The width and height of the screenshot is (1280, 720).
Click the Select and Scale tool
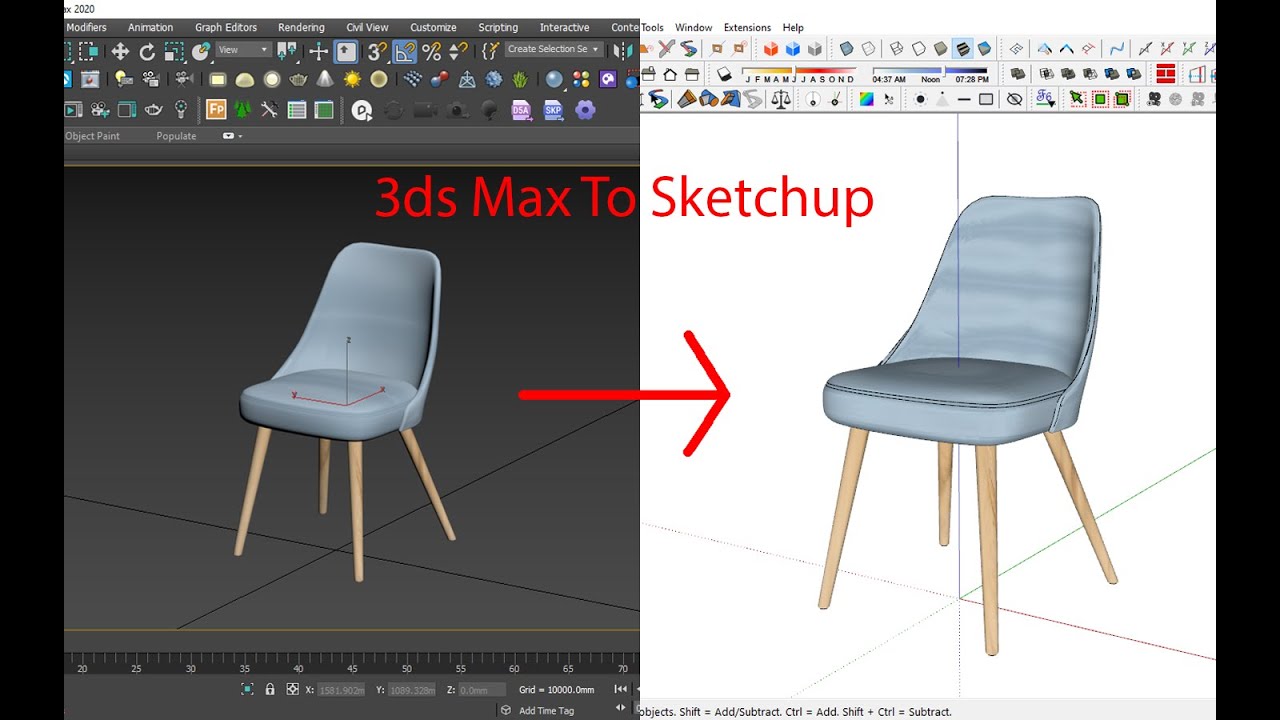click(x=174, y=52)
